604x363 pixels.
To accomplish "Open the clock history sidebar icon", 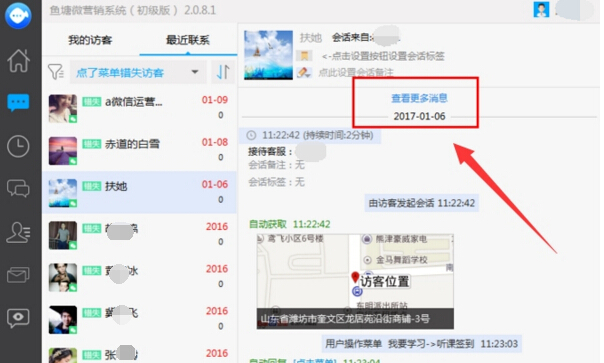I will [18, 146].
